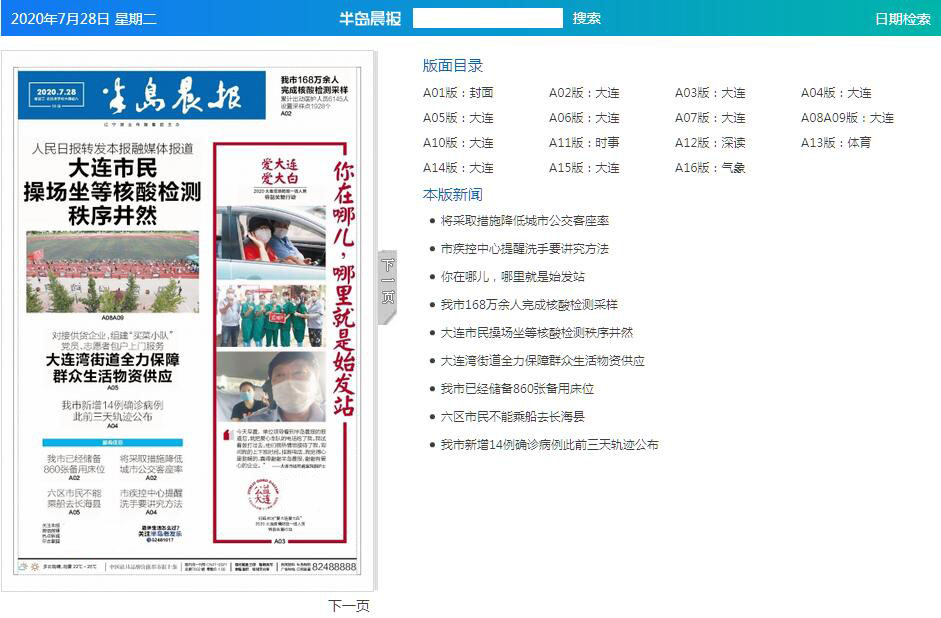Open the A16版：气象 weather page

[x=710, y=168]
